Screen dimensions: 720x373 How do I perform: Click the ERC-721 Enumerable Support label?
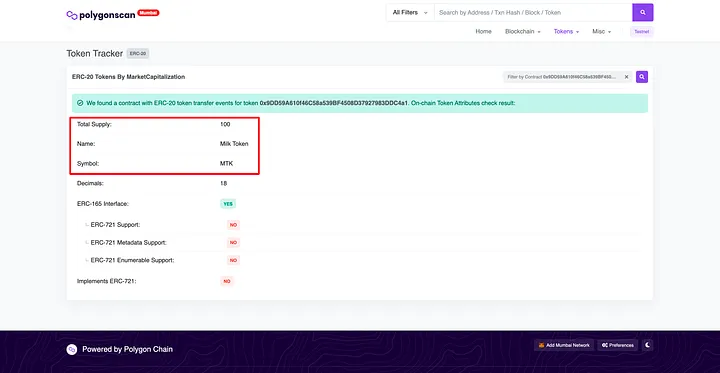132,260
